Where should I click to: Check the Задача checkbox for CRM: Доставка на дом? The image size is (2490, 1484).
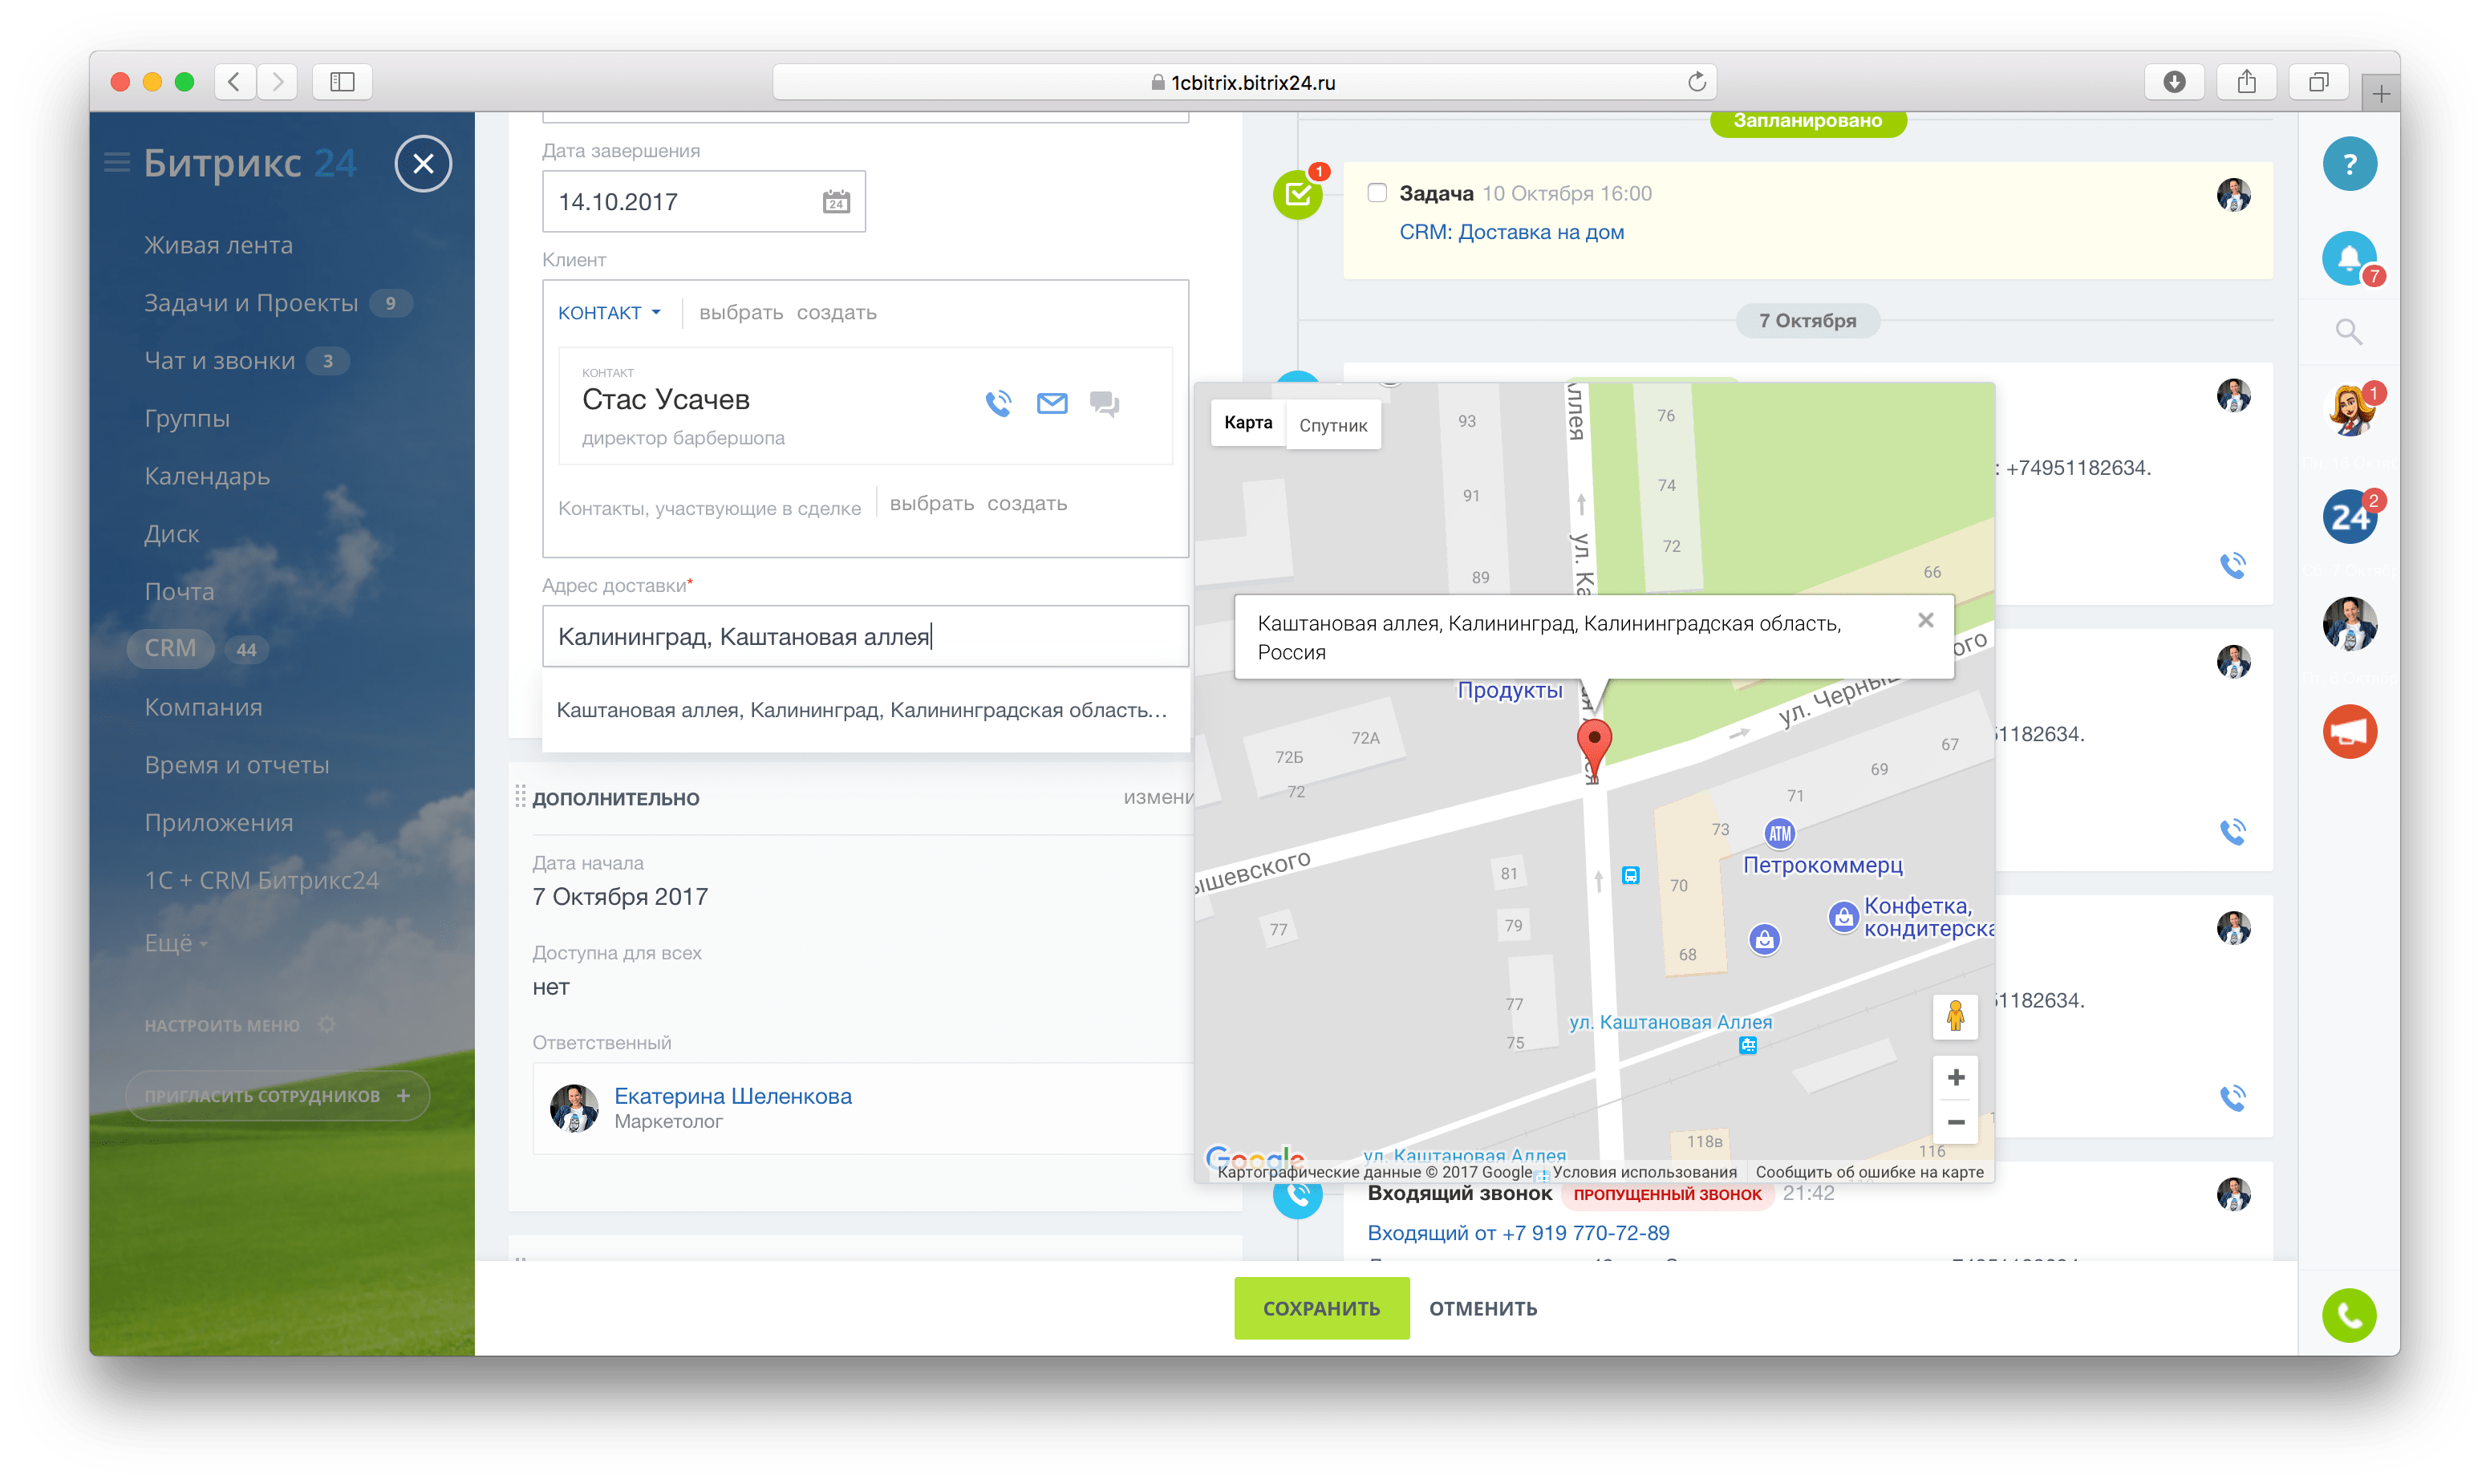tap(1376, 193)
